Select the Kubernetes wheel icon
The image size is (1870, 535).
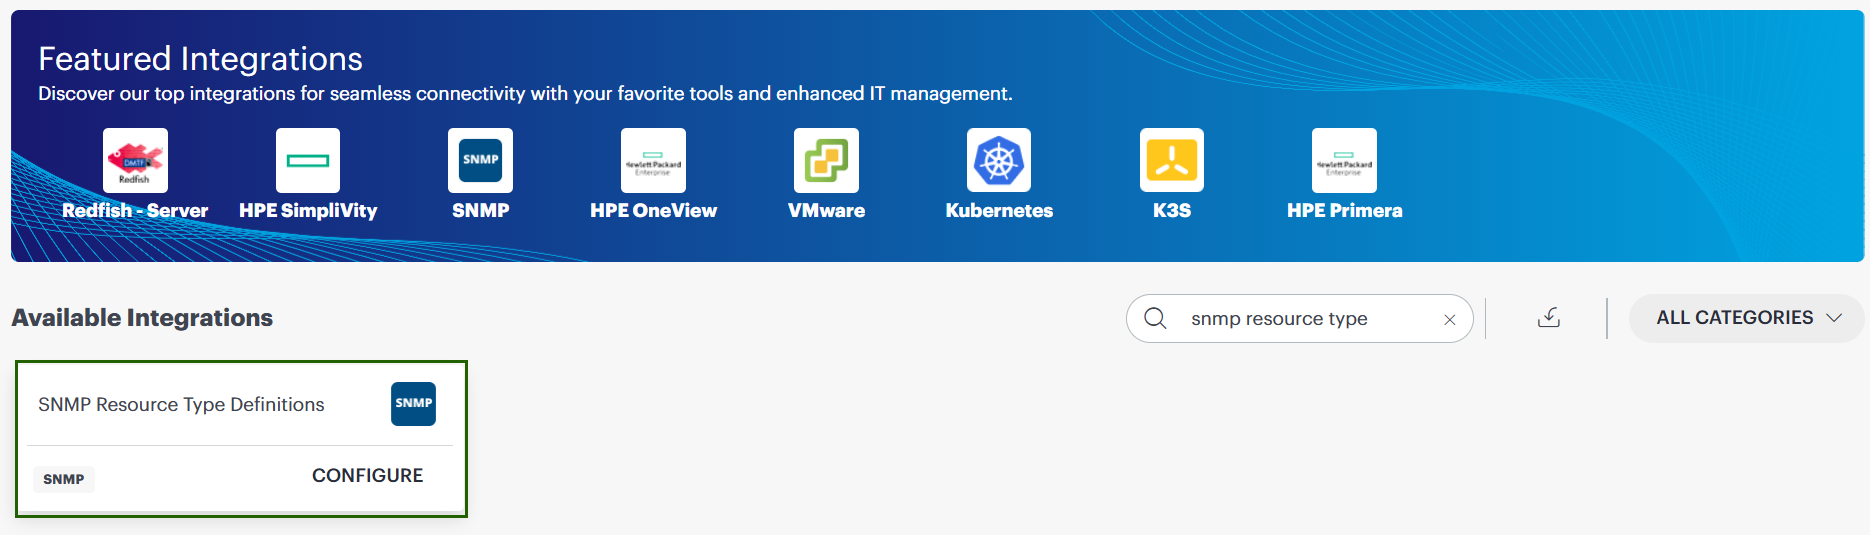click(999, 160)
